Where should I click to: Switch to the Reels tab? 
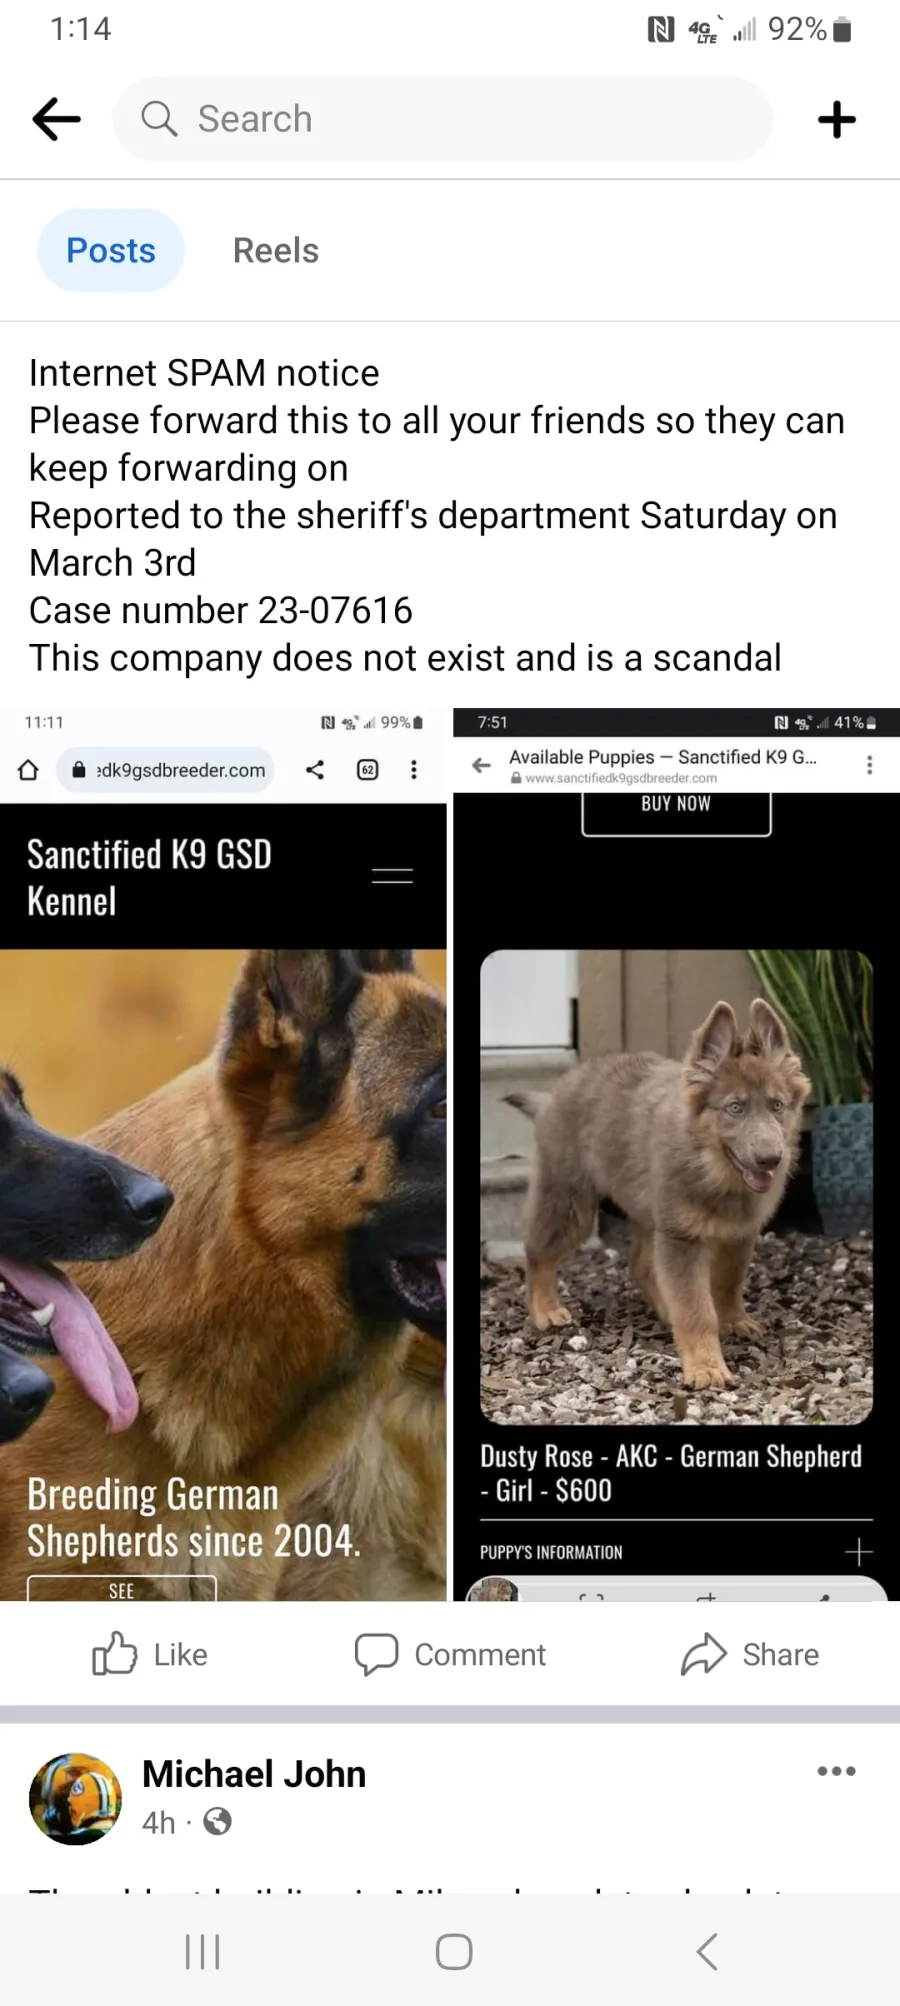click(276, 250)
